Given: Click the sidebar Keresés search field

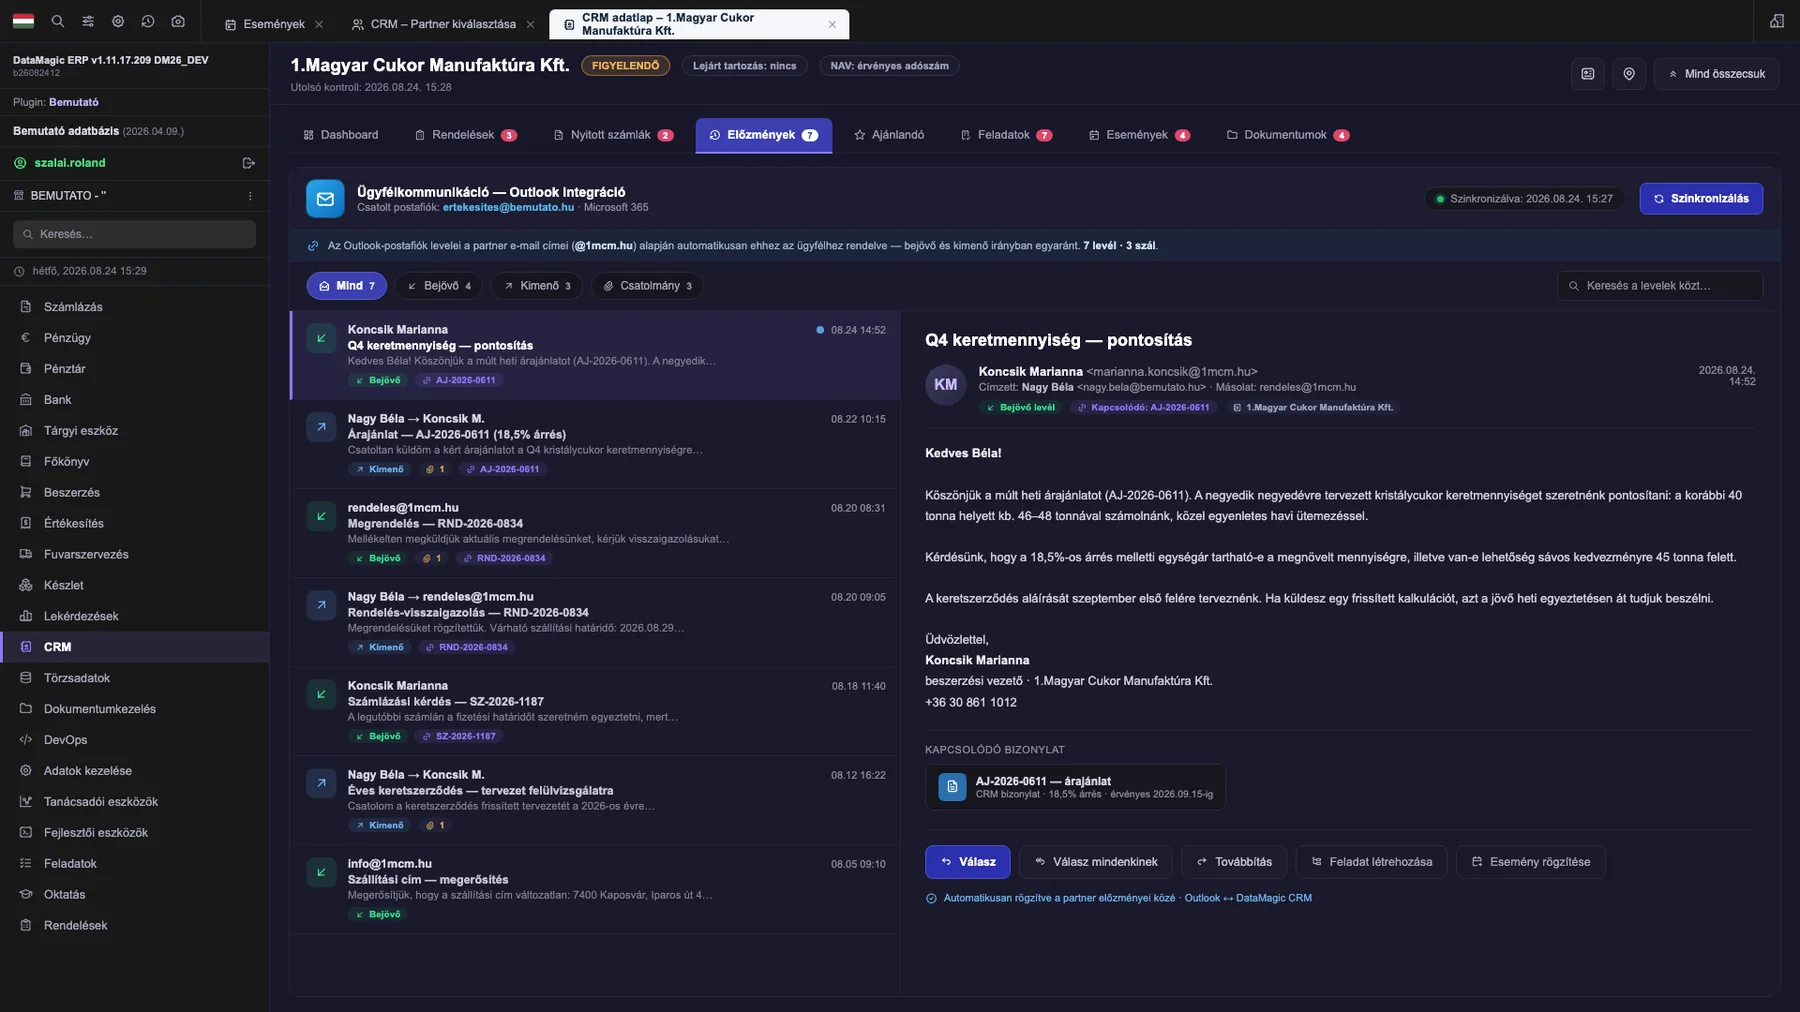Looking at the screenshot, I should (x=134, y=234).
